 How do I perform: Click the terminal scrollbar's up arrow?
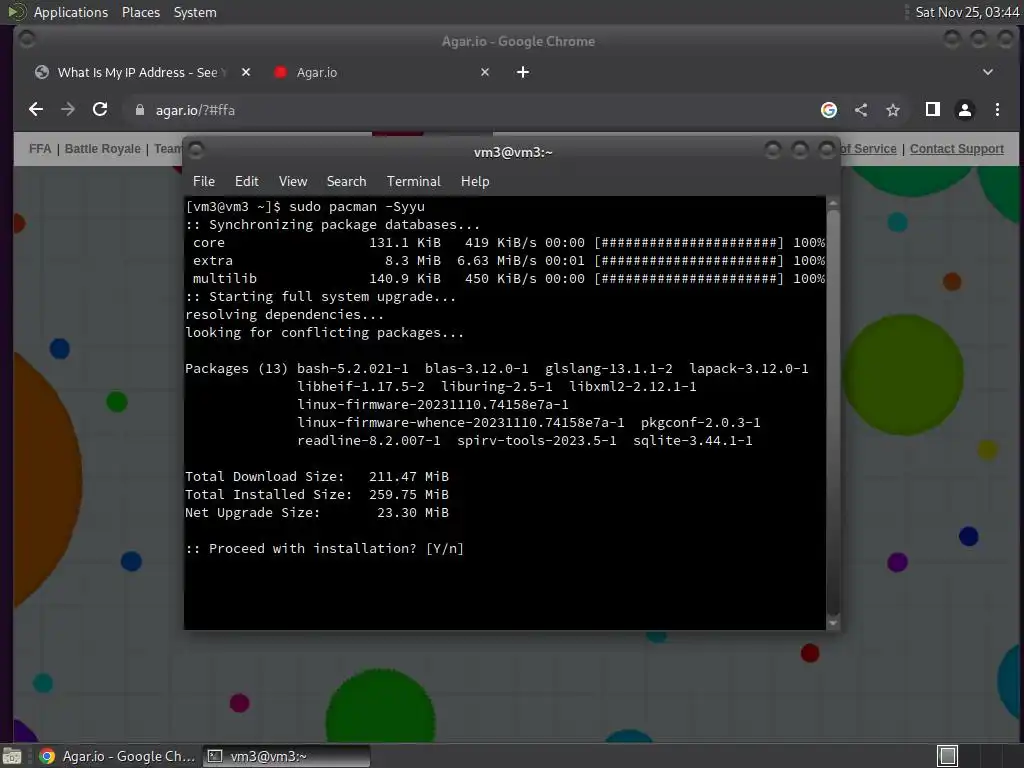click(x=833, y=204)
